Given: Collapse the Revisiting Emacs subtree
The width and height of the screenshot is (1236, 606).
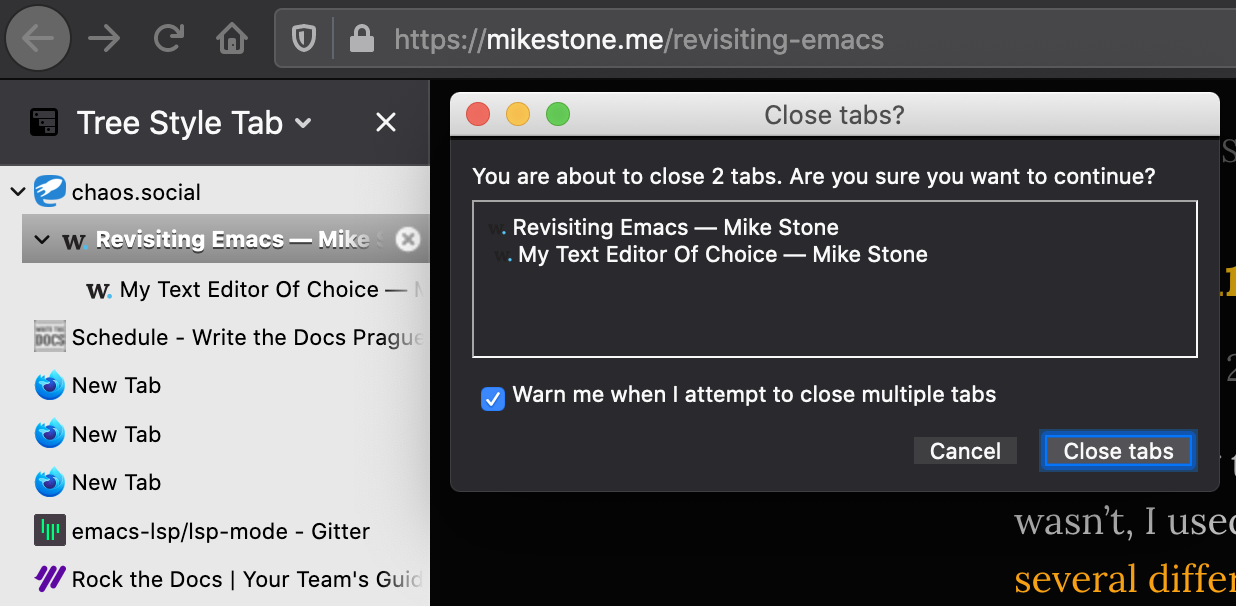Looking at the screenshot, I should (x=41, y=240).
